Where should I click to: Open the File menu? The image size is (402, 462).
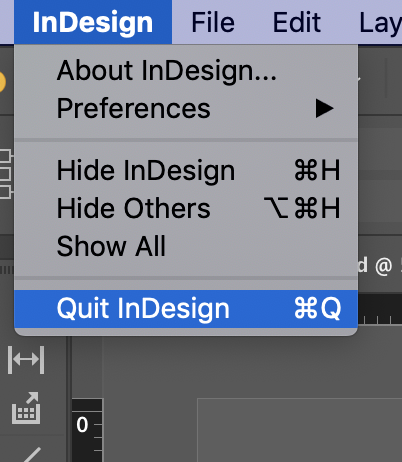coord(213,22)
